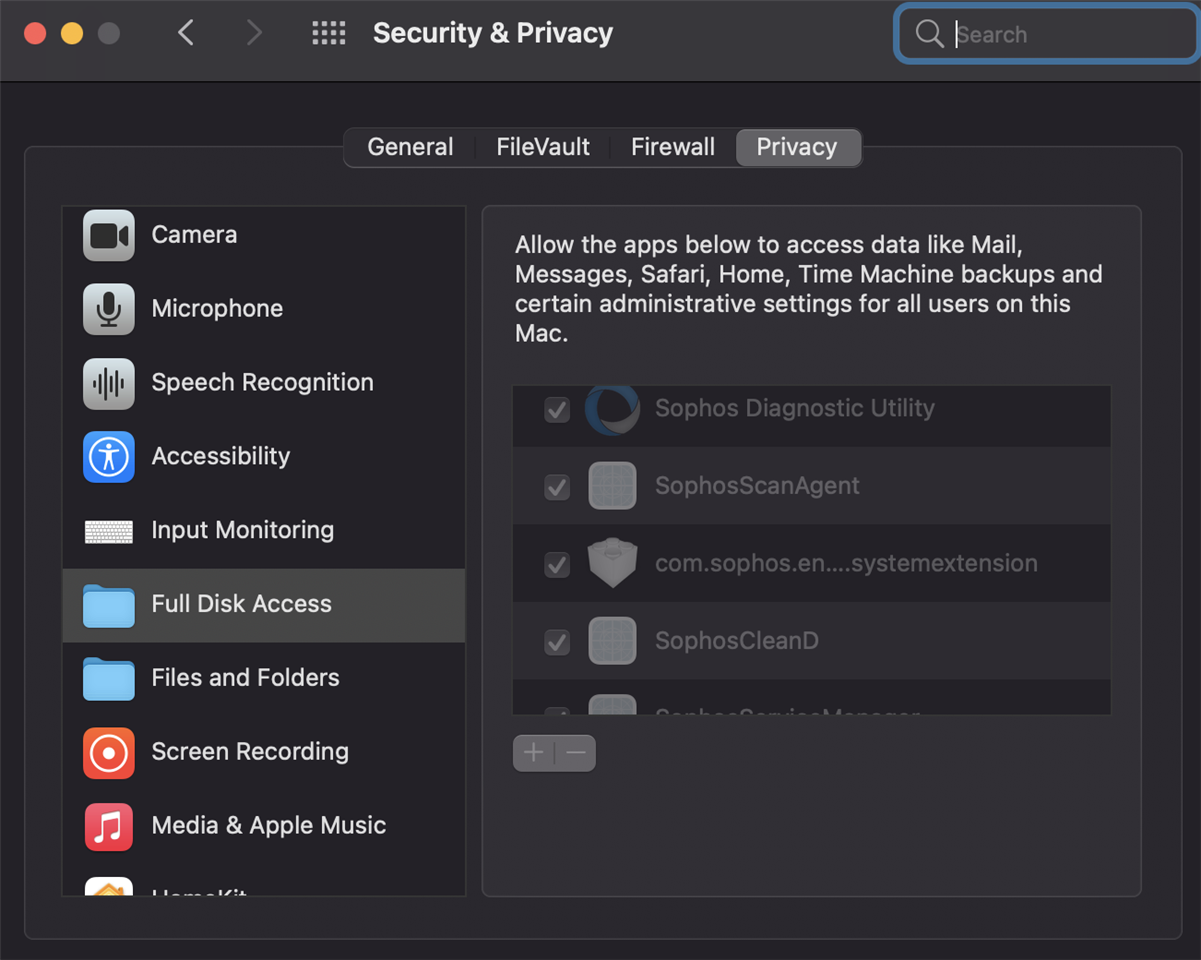The width and height of the screenshot is (1201, 960).
Task: Click the Input Monitoring keyboard icon
Action: (x=109, y=531)
